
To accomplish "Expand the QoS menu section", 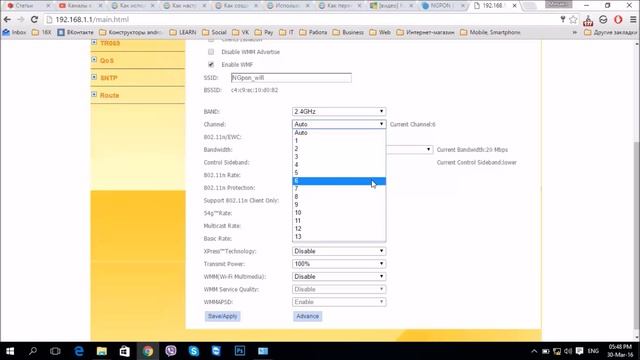I will (94, 60).
